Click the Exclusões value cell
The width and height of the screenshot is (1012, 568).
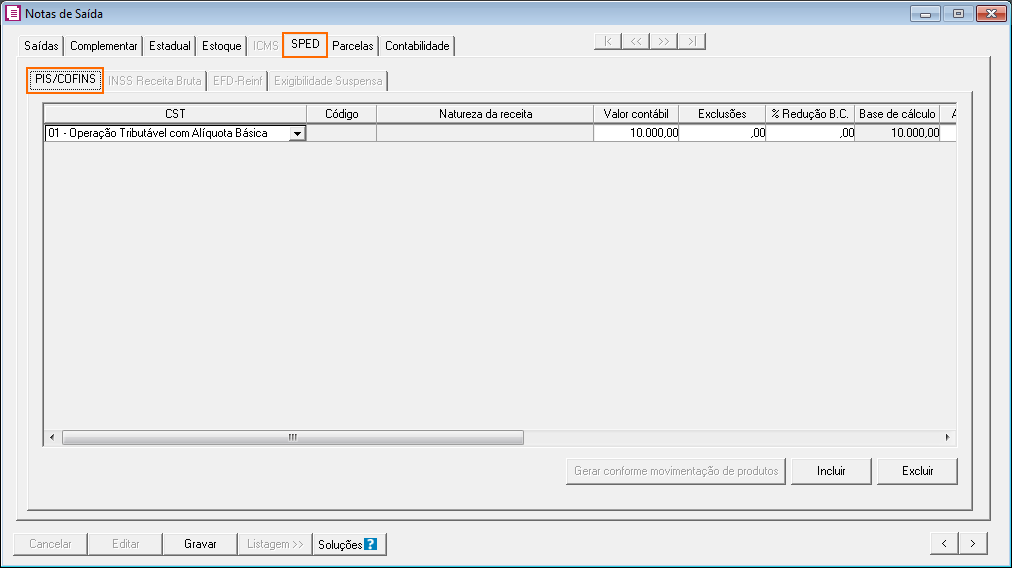[x=722, y=133]
